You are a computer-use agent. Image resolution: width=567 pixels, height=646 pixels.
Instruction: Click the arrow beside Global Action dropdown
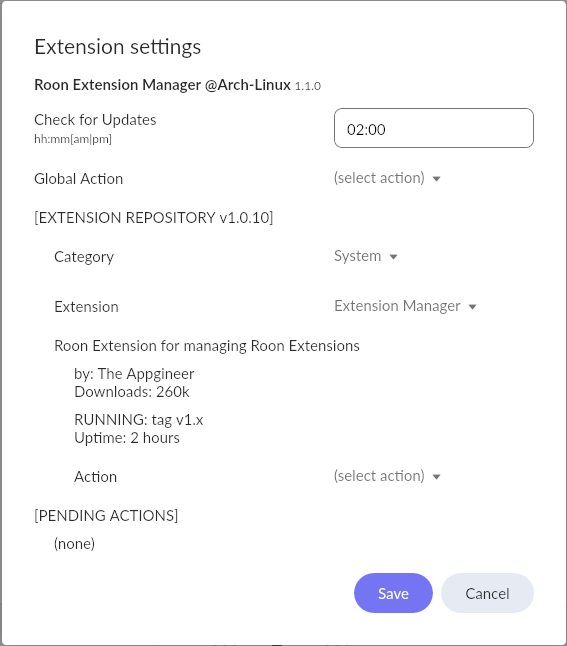436,179
